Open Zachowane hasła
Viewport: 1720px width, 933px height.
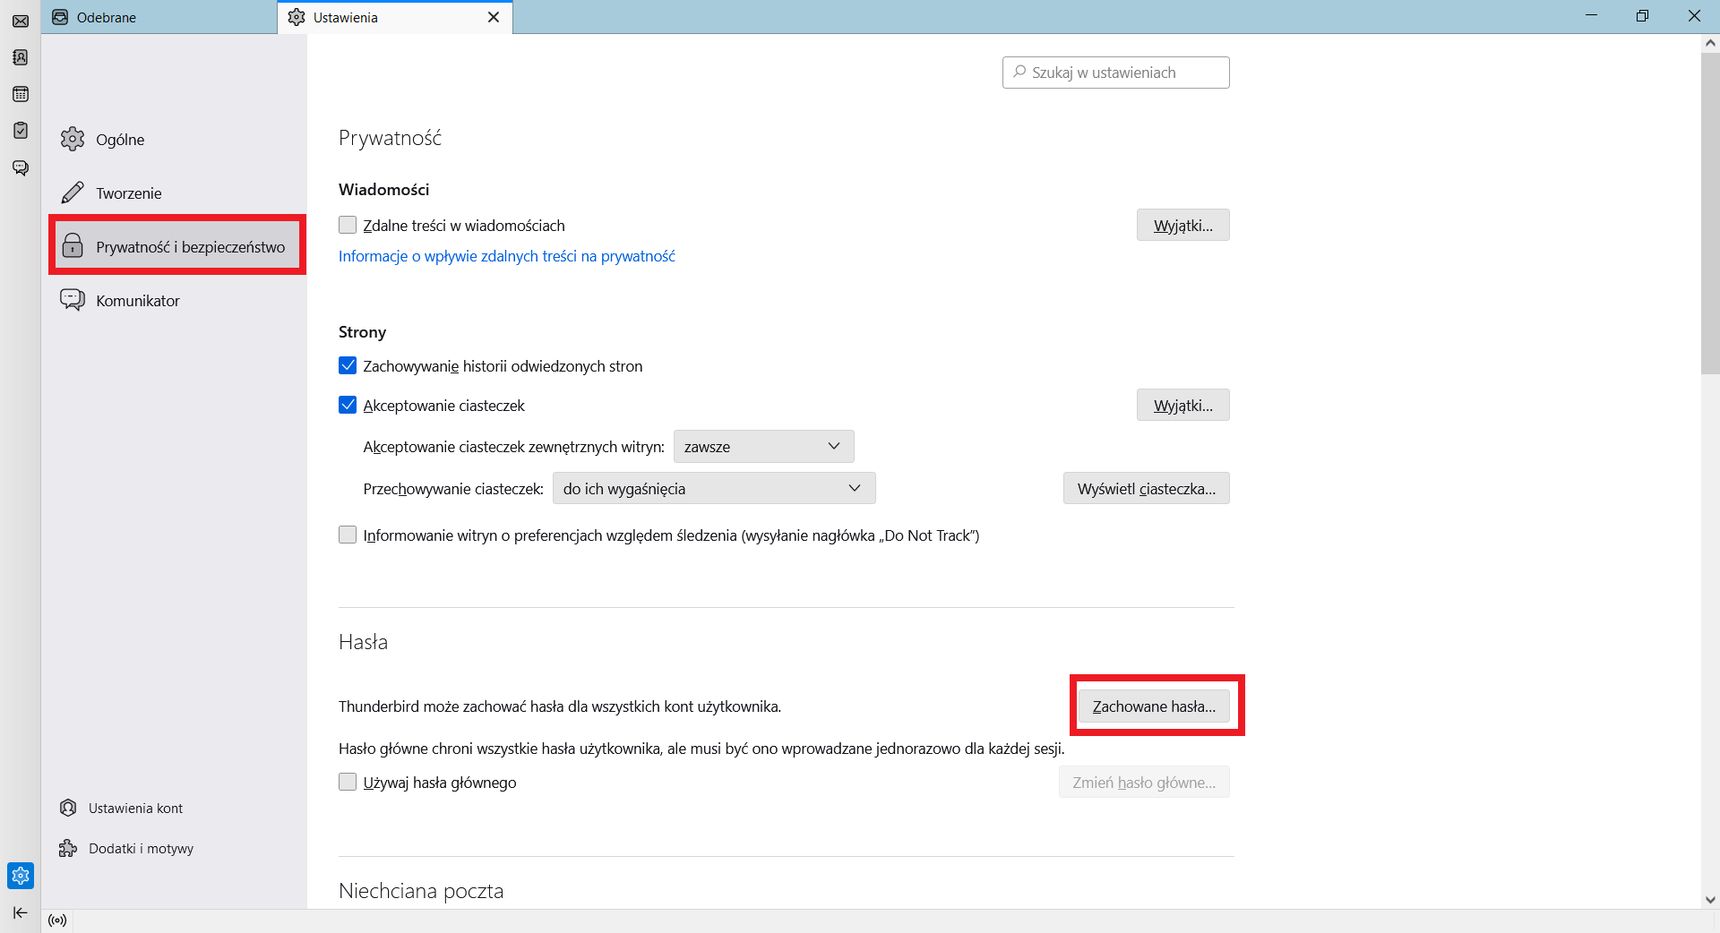tap(1154, 706)
